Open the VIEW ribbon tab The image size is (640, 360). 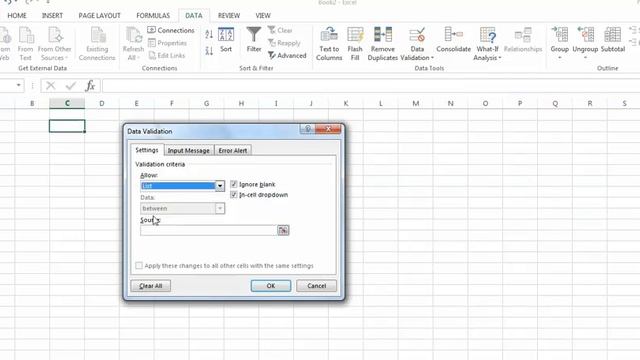tap(263, 16)
